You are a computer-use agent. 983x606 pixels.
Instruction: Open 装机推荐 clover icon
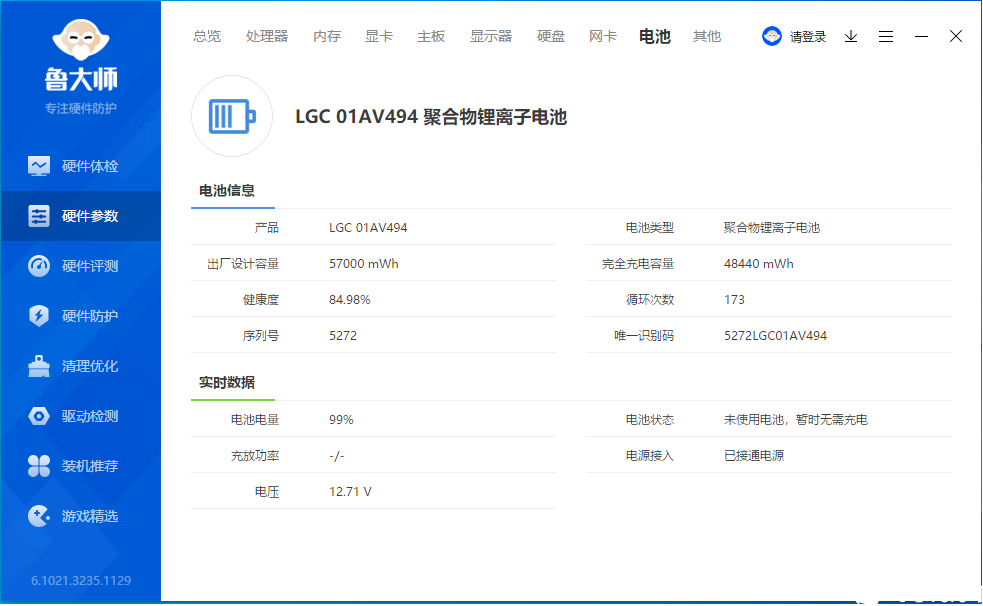pos(39,466)
